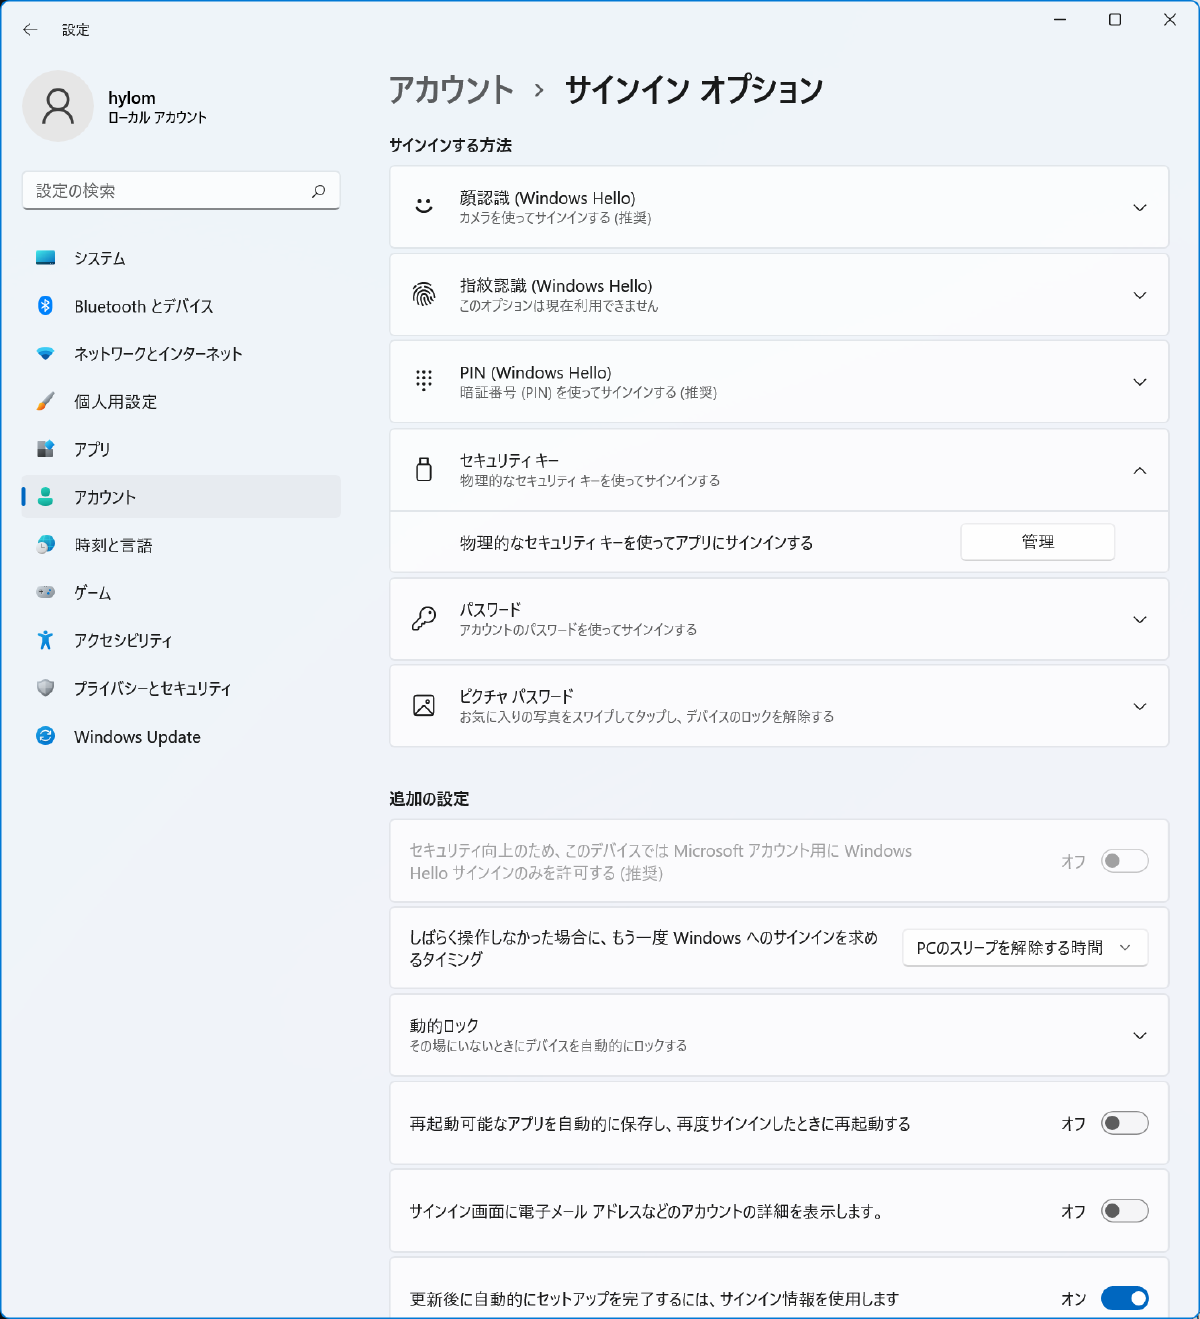Image resolution: width=1200 pixels, height=1319 pixels.
Task: Click the パスワード key icon
Action: pos(424,619)
